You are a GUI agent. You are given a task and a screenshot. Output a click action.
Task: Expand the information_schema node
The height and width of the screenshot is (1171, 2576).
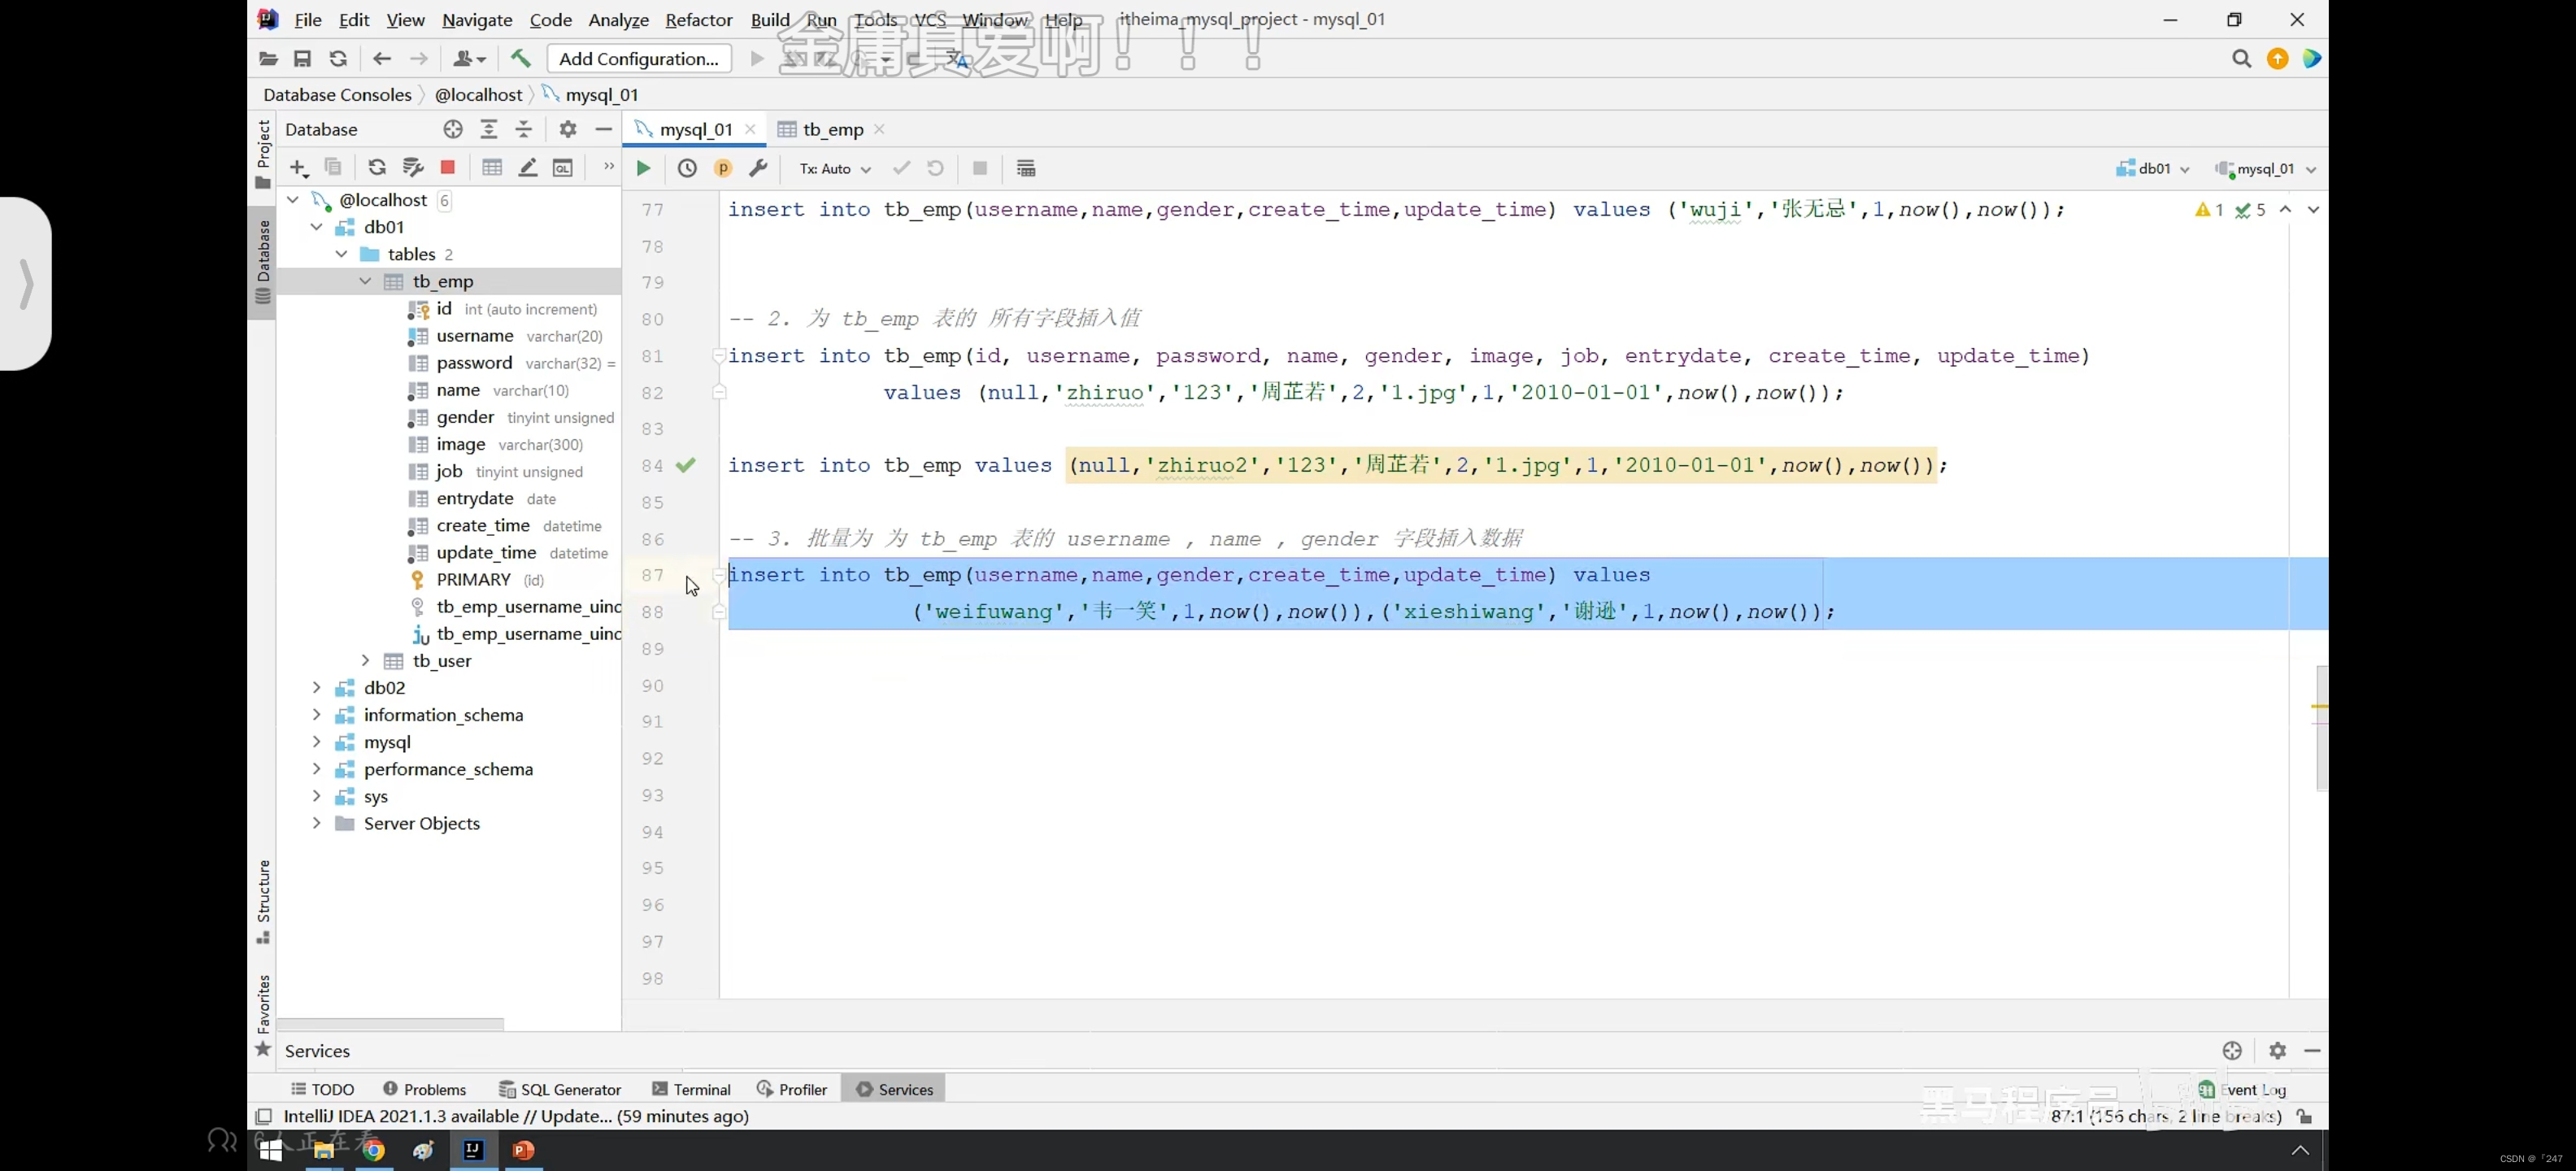pos(317,714)
